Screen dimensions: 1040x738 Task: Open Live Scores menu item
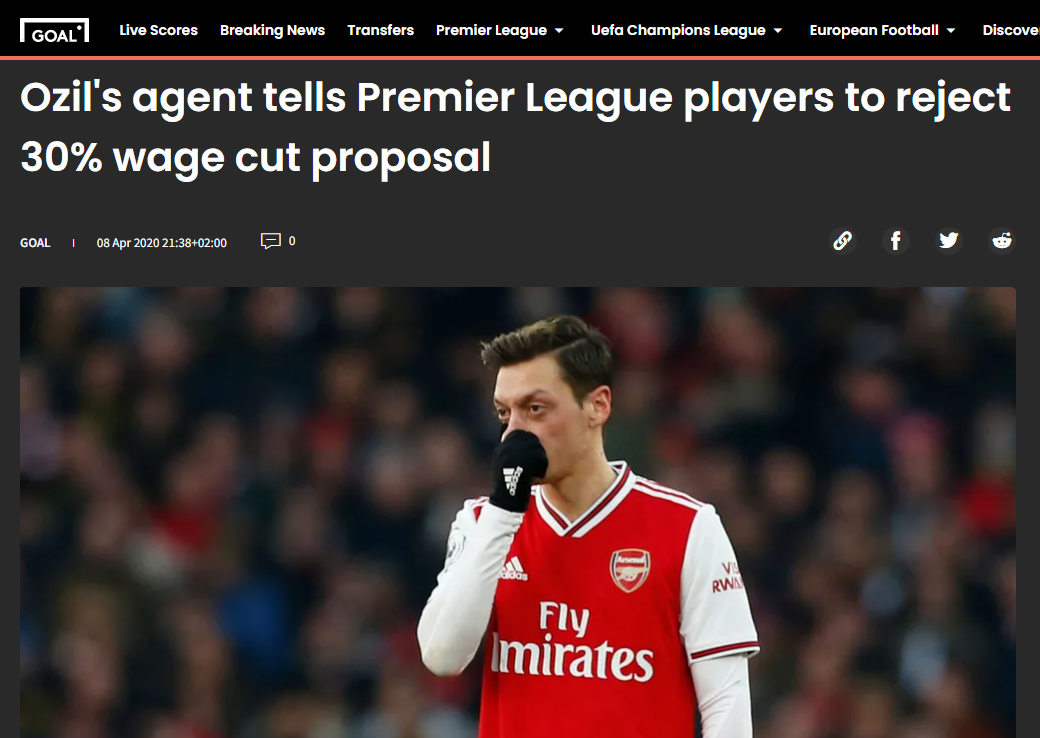(159, 31)
